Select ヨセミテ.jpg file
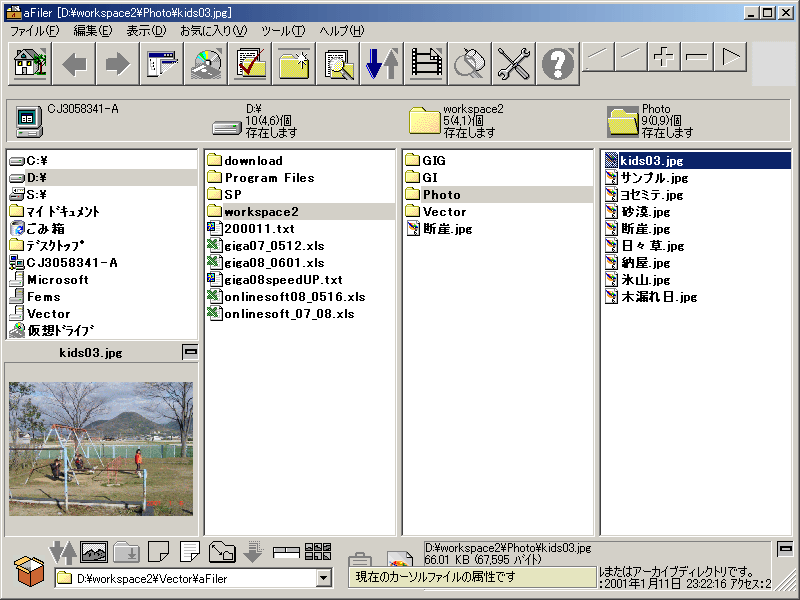The width and height of the screenshot is (800, 600). click(697, 194)
